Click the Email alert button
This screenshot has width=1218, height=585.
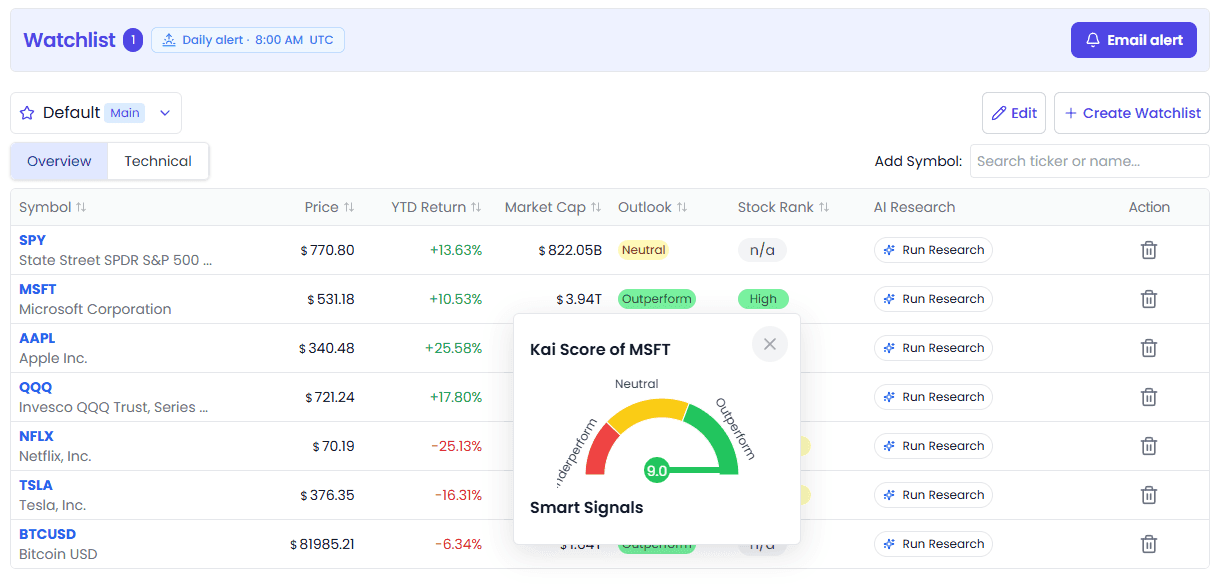[x=1134, y=40]
